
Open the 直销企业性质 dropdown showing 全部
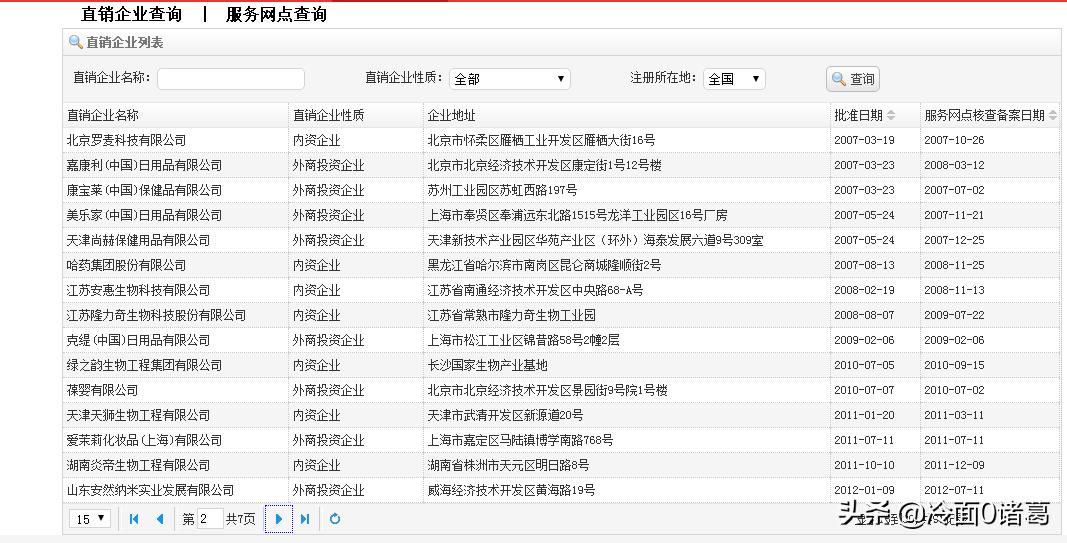tap(510, 79)
